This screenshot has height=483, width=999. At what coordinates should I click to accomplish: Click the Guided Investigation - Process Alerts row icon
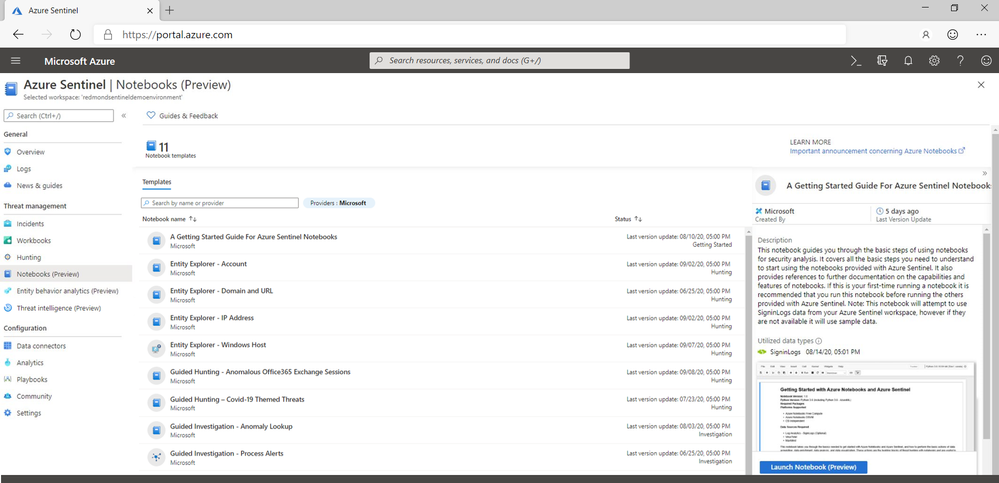coord(156,457)
